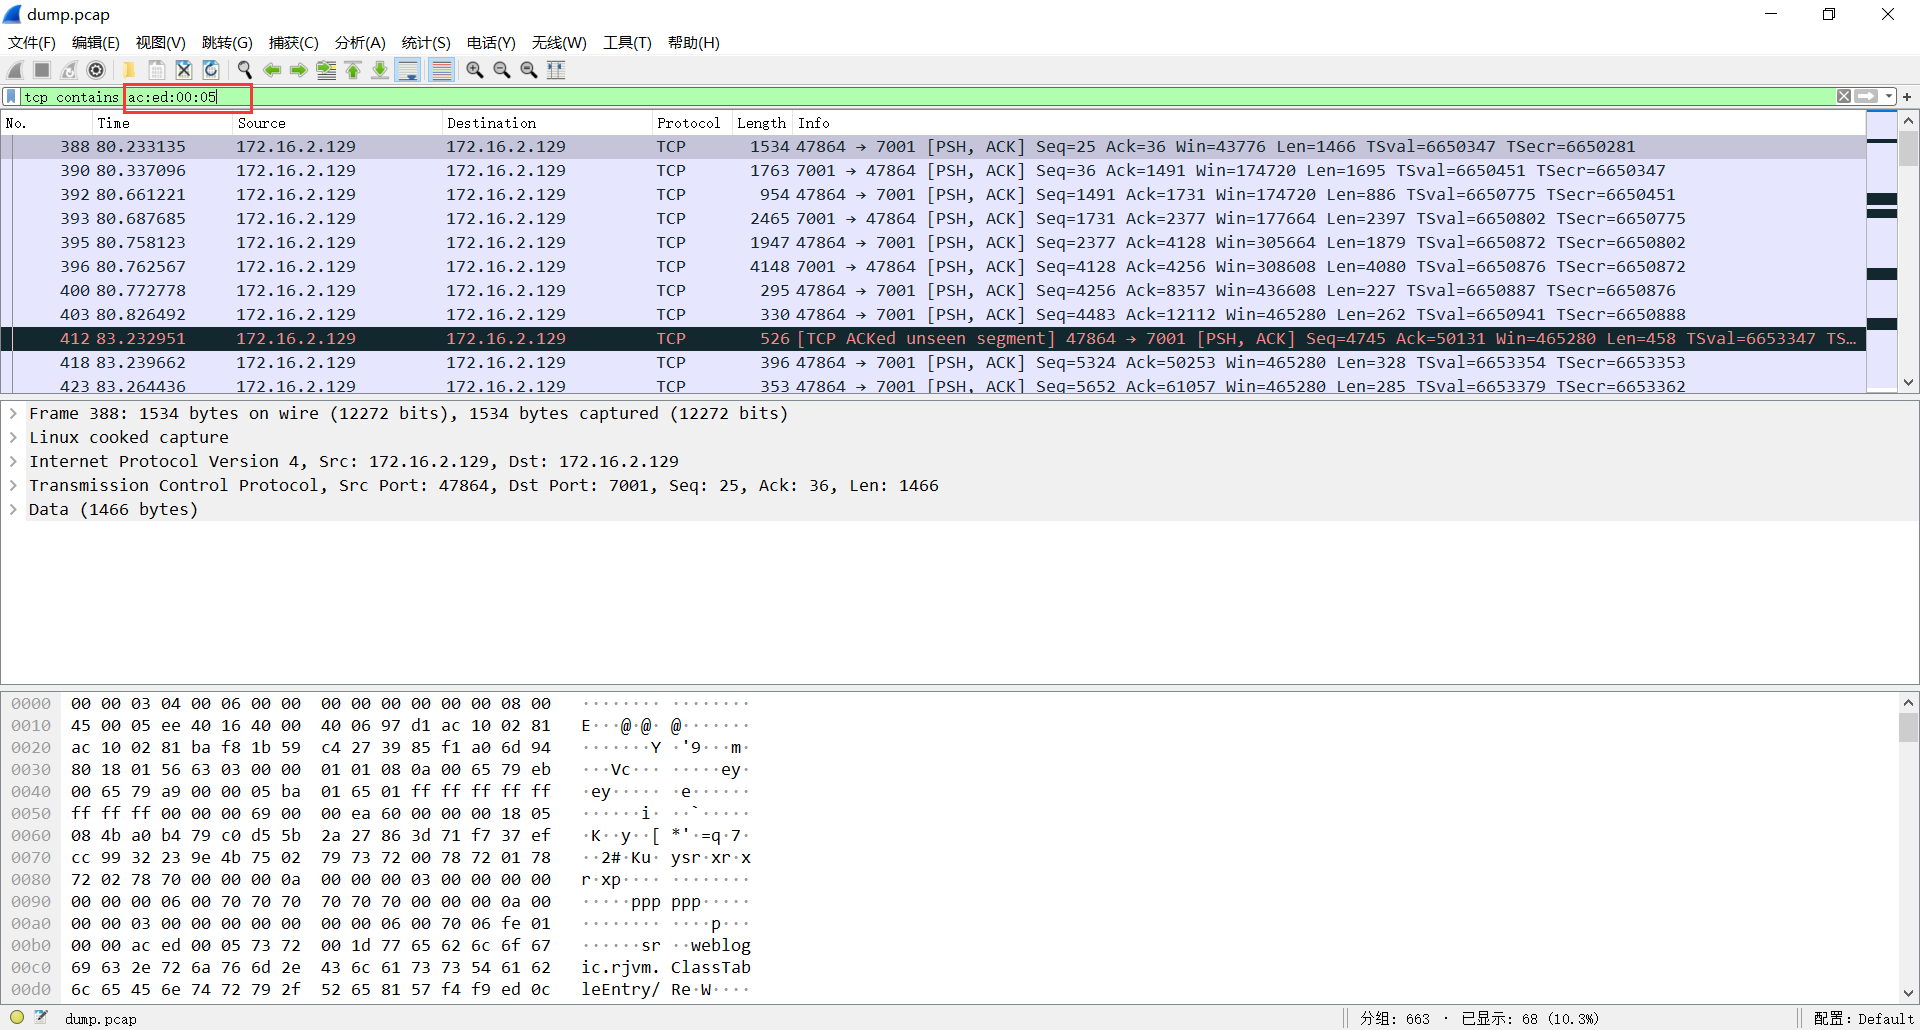
Task: Open the 分析(A) menu
Action: [360, 43]
